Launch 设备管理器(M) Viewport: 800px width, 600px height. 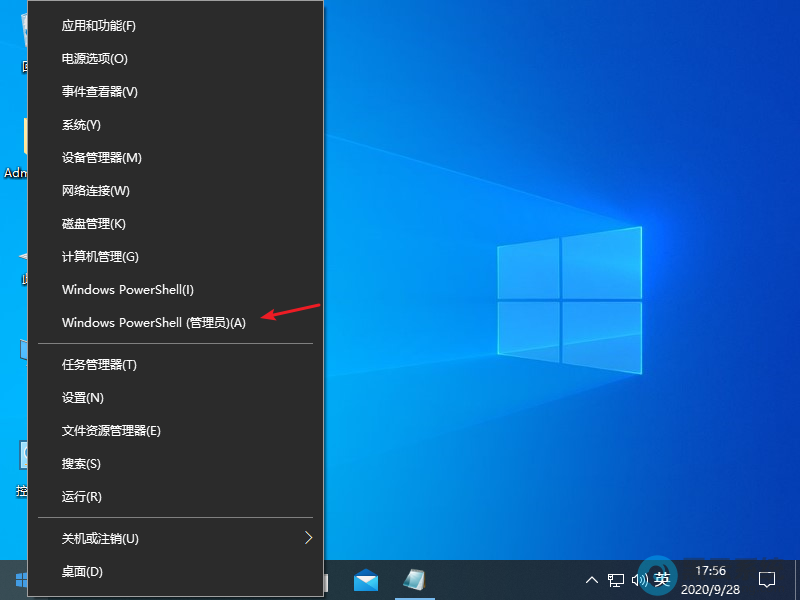tap(101, 158)
